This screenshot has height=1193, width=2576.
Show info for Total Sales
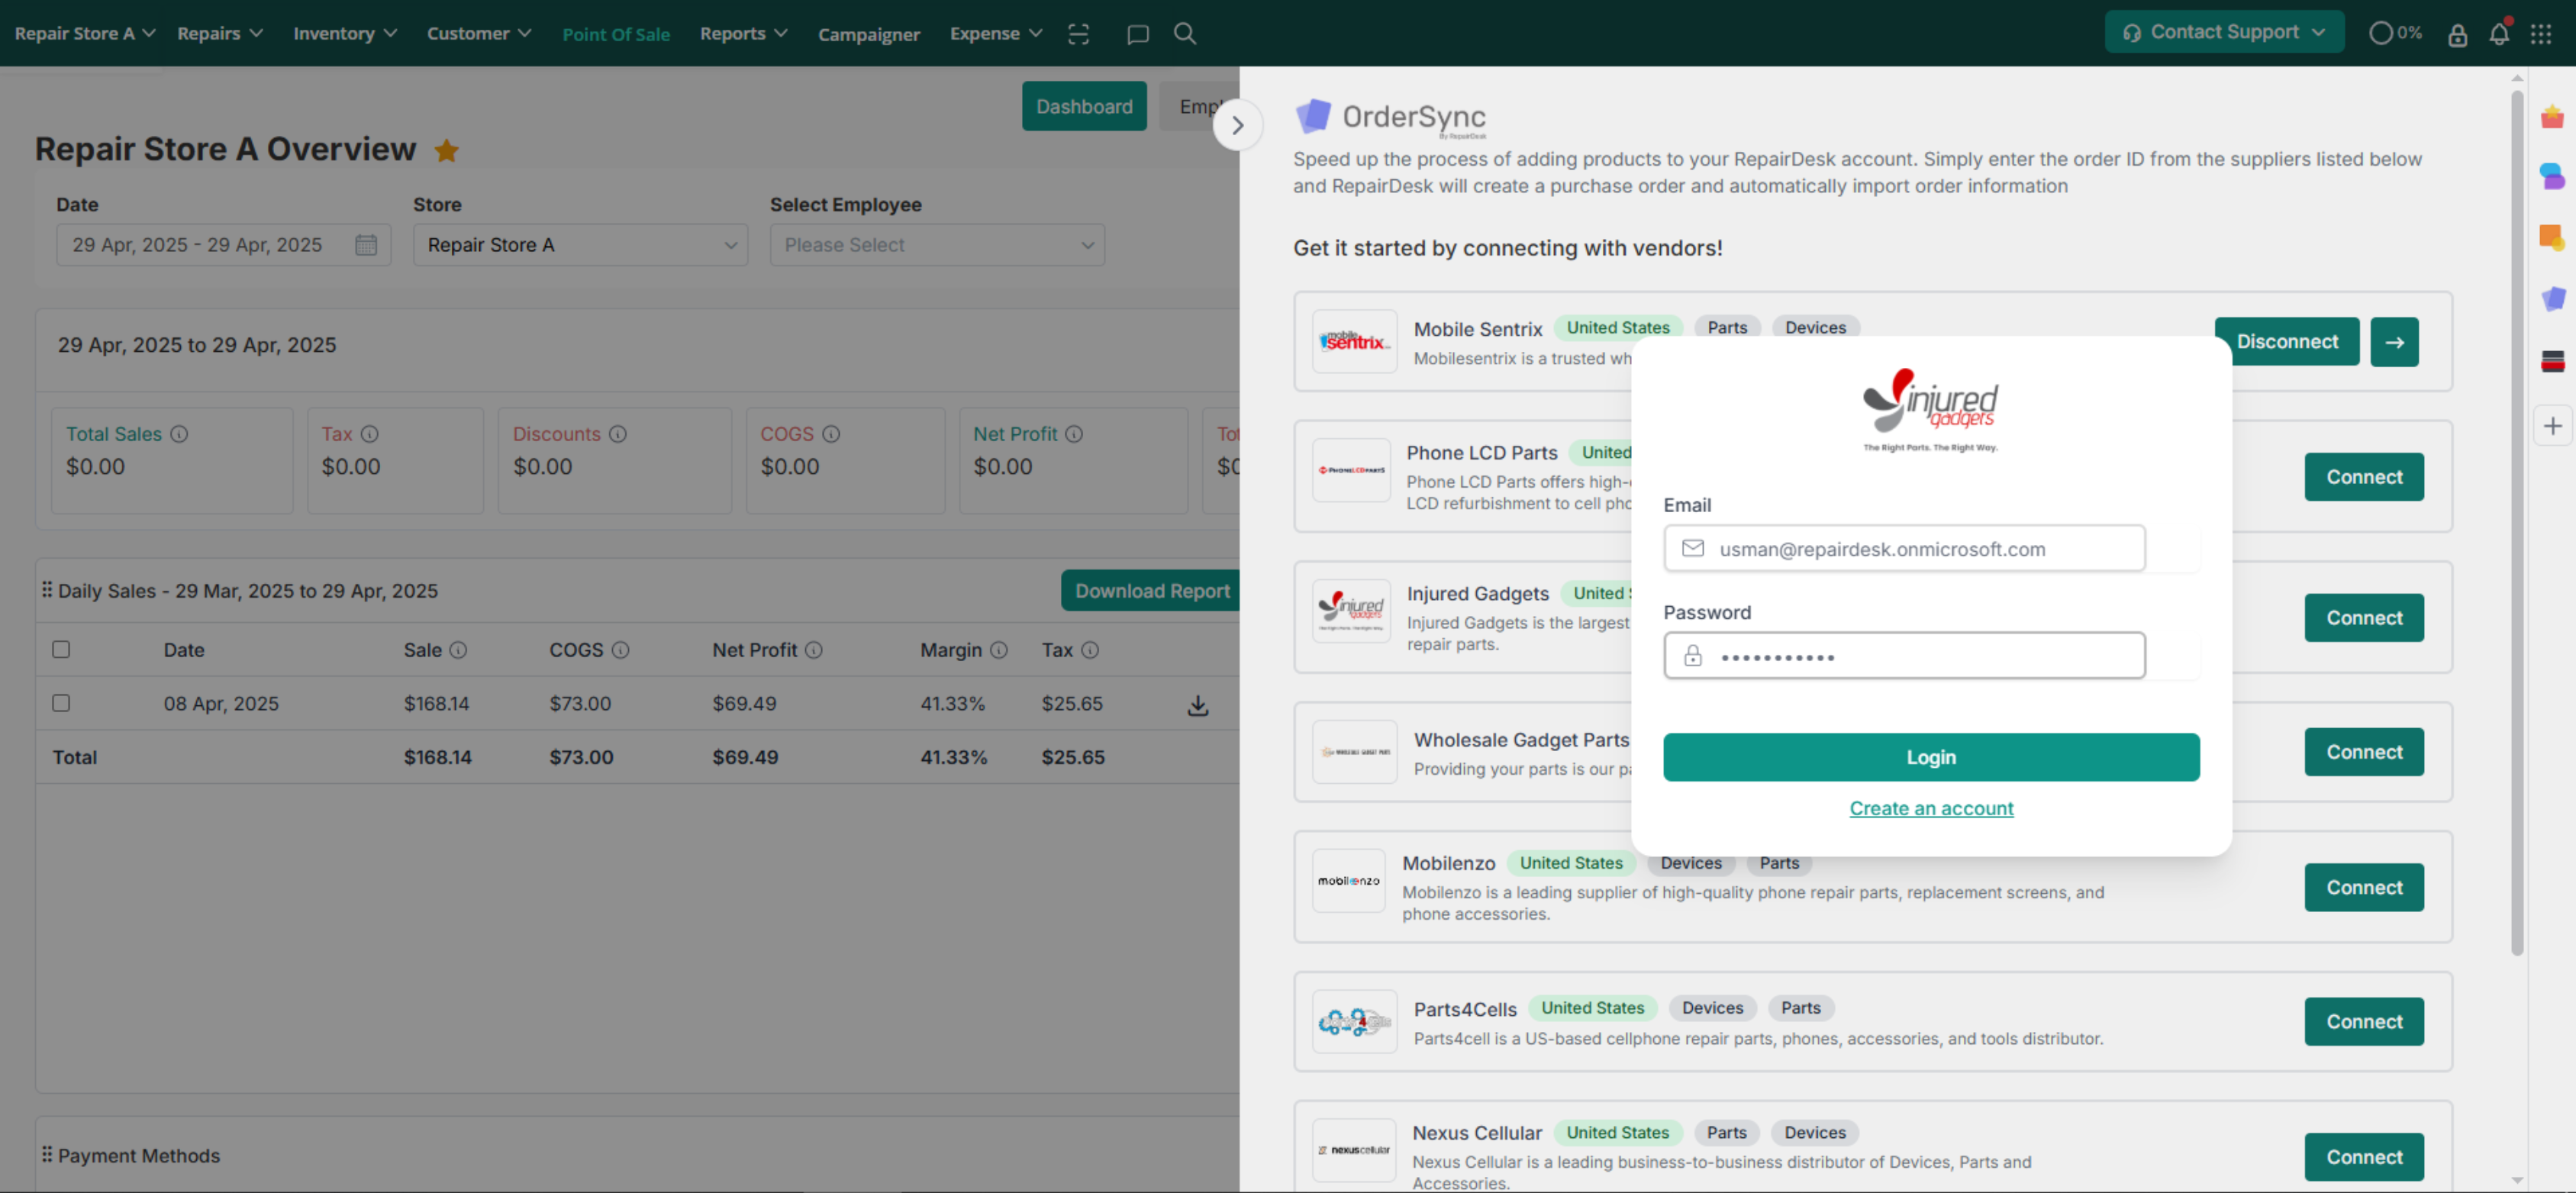pos(179,434)
